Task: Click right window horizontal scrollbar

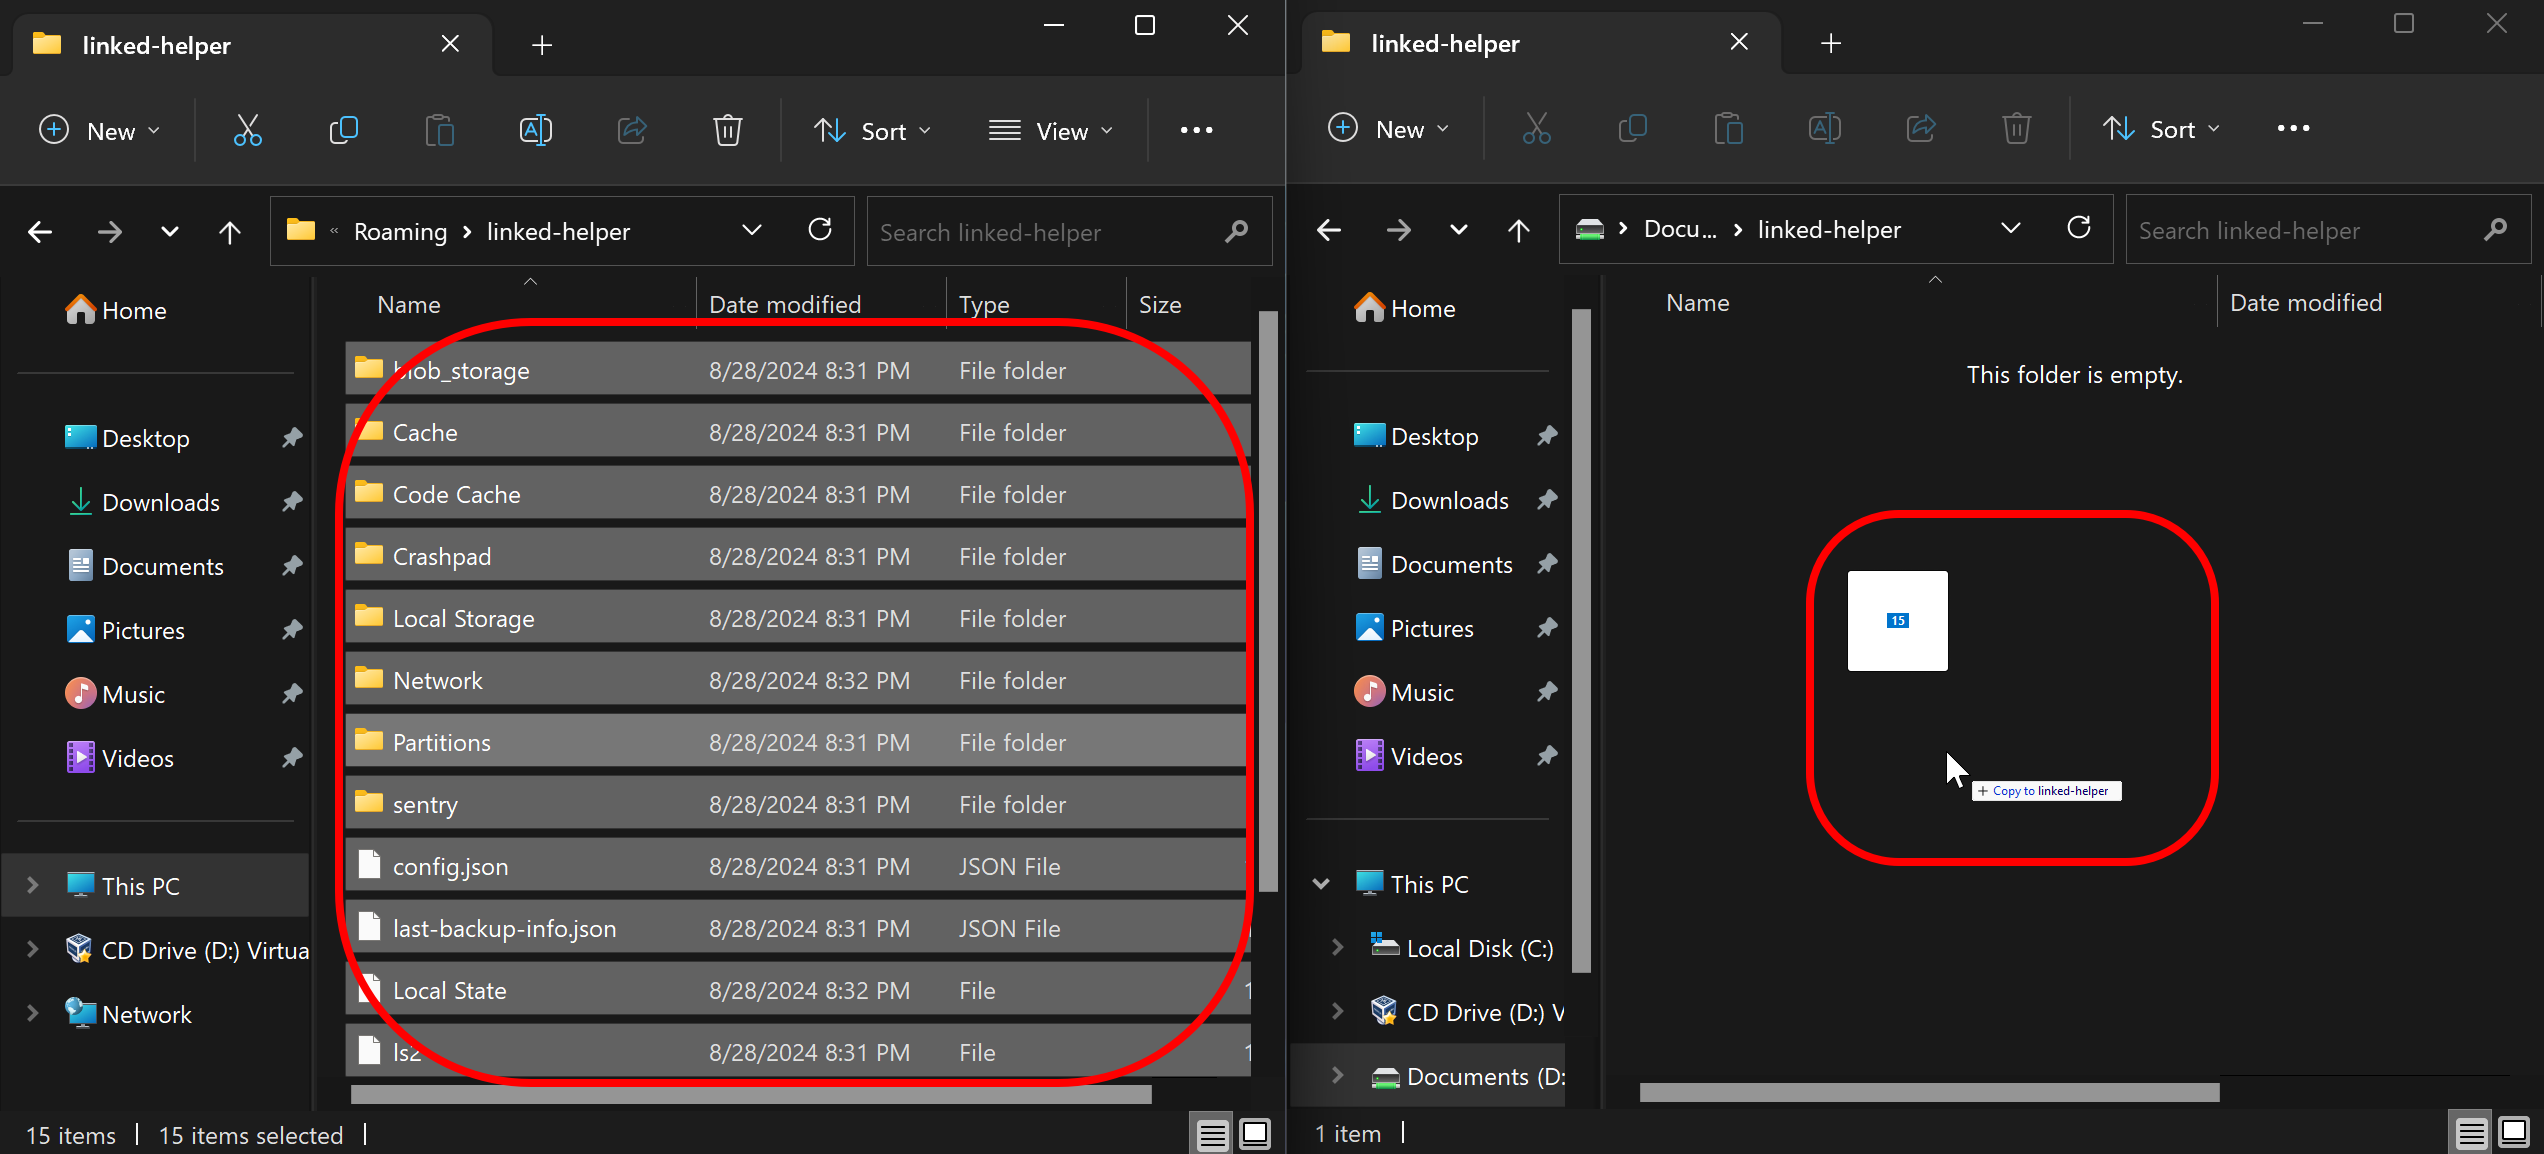Action: 1929,1093
